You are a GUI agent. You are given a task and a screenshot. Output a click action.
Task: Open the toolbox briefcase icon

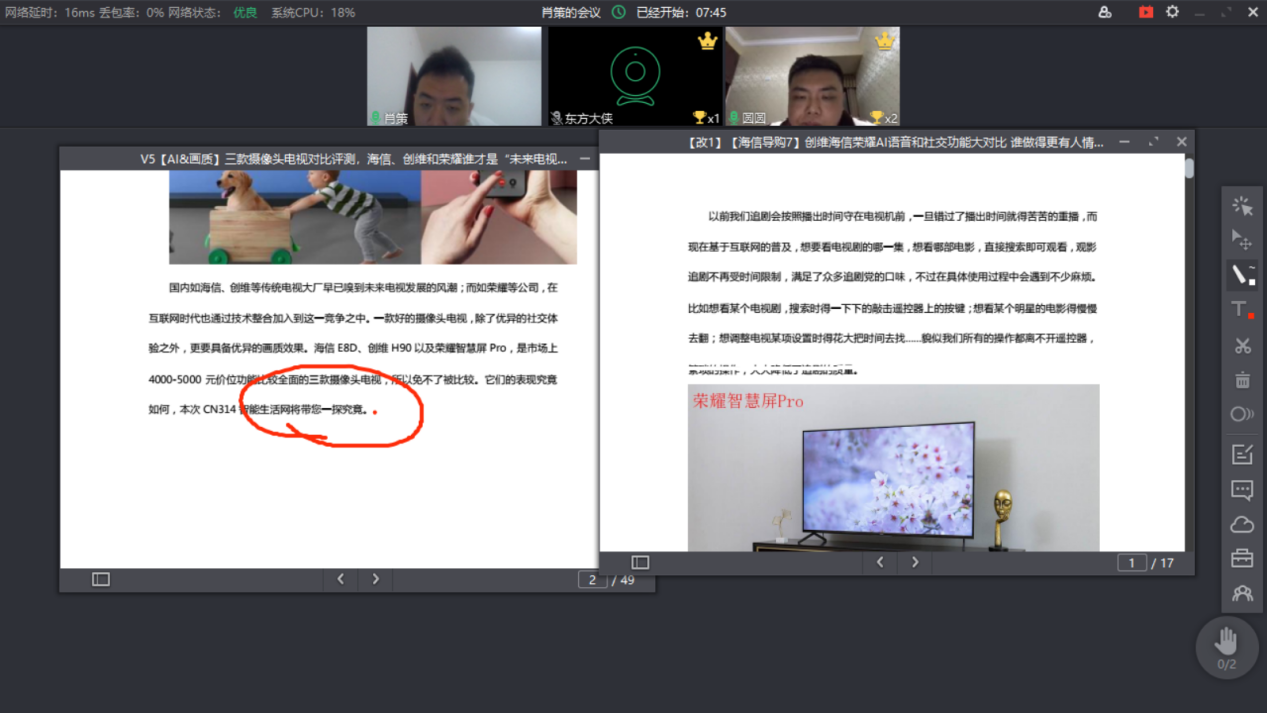click(1242, 558)
